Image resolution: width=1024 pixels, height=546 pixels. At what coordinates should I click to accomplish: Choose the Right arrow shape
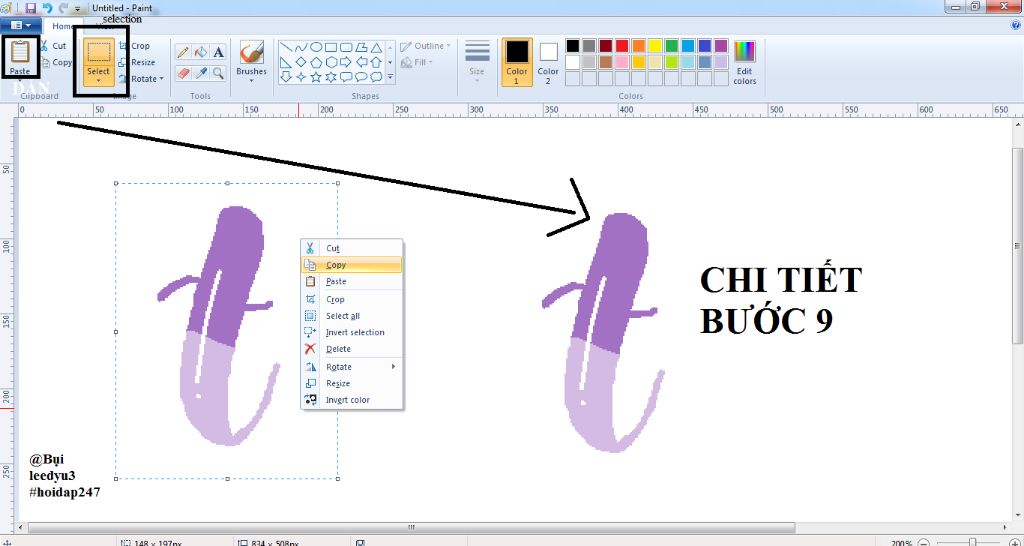[345, 63]
